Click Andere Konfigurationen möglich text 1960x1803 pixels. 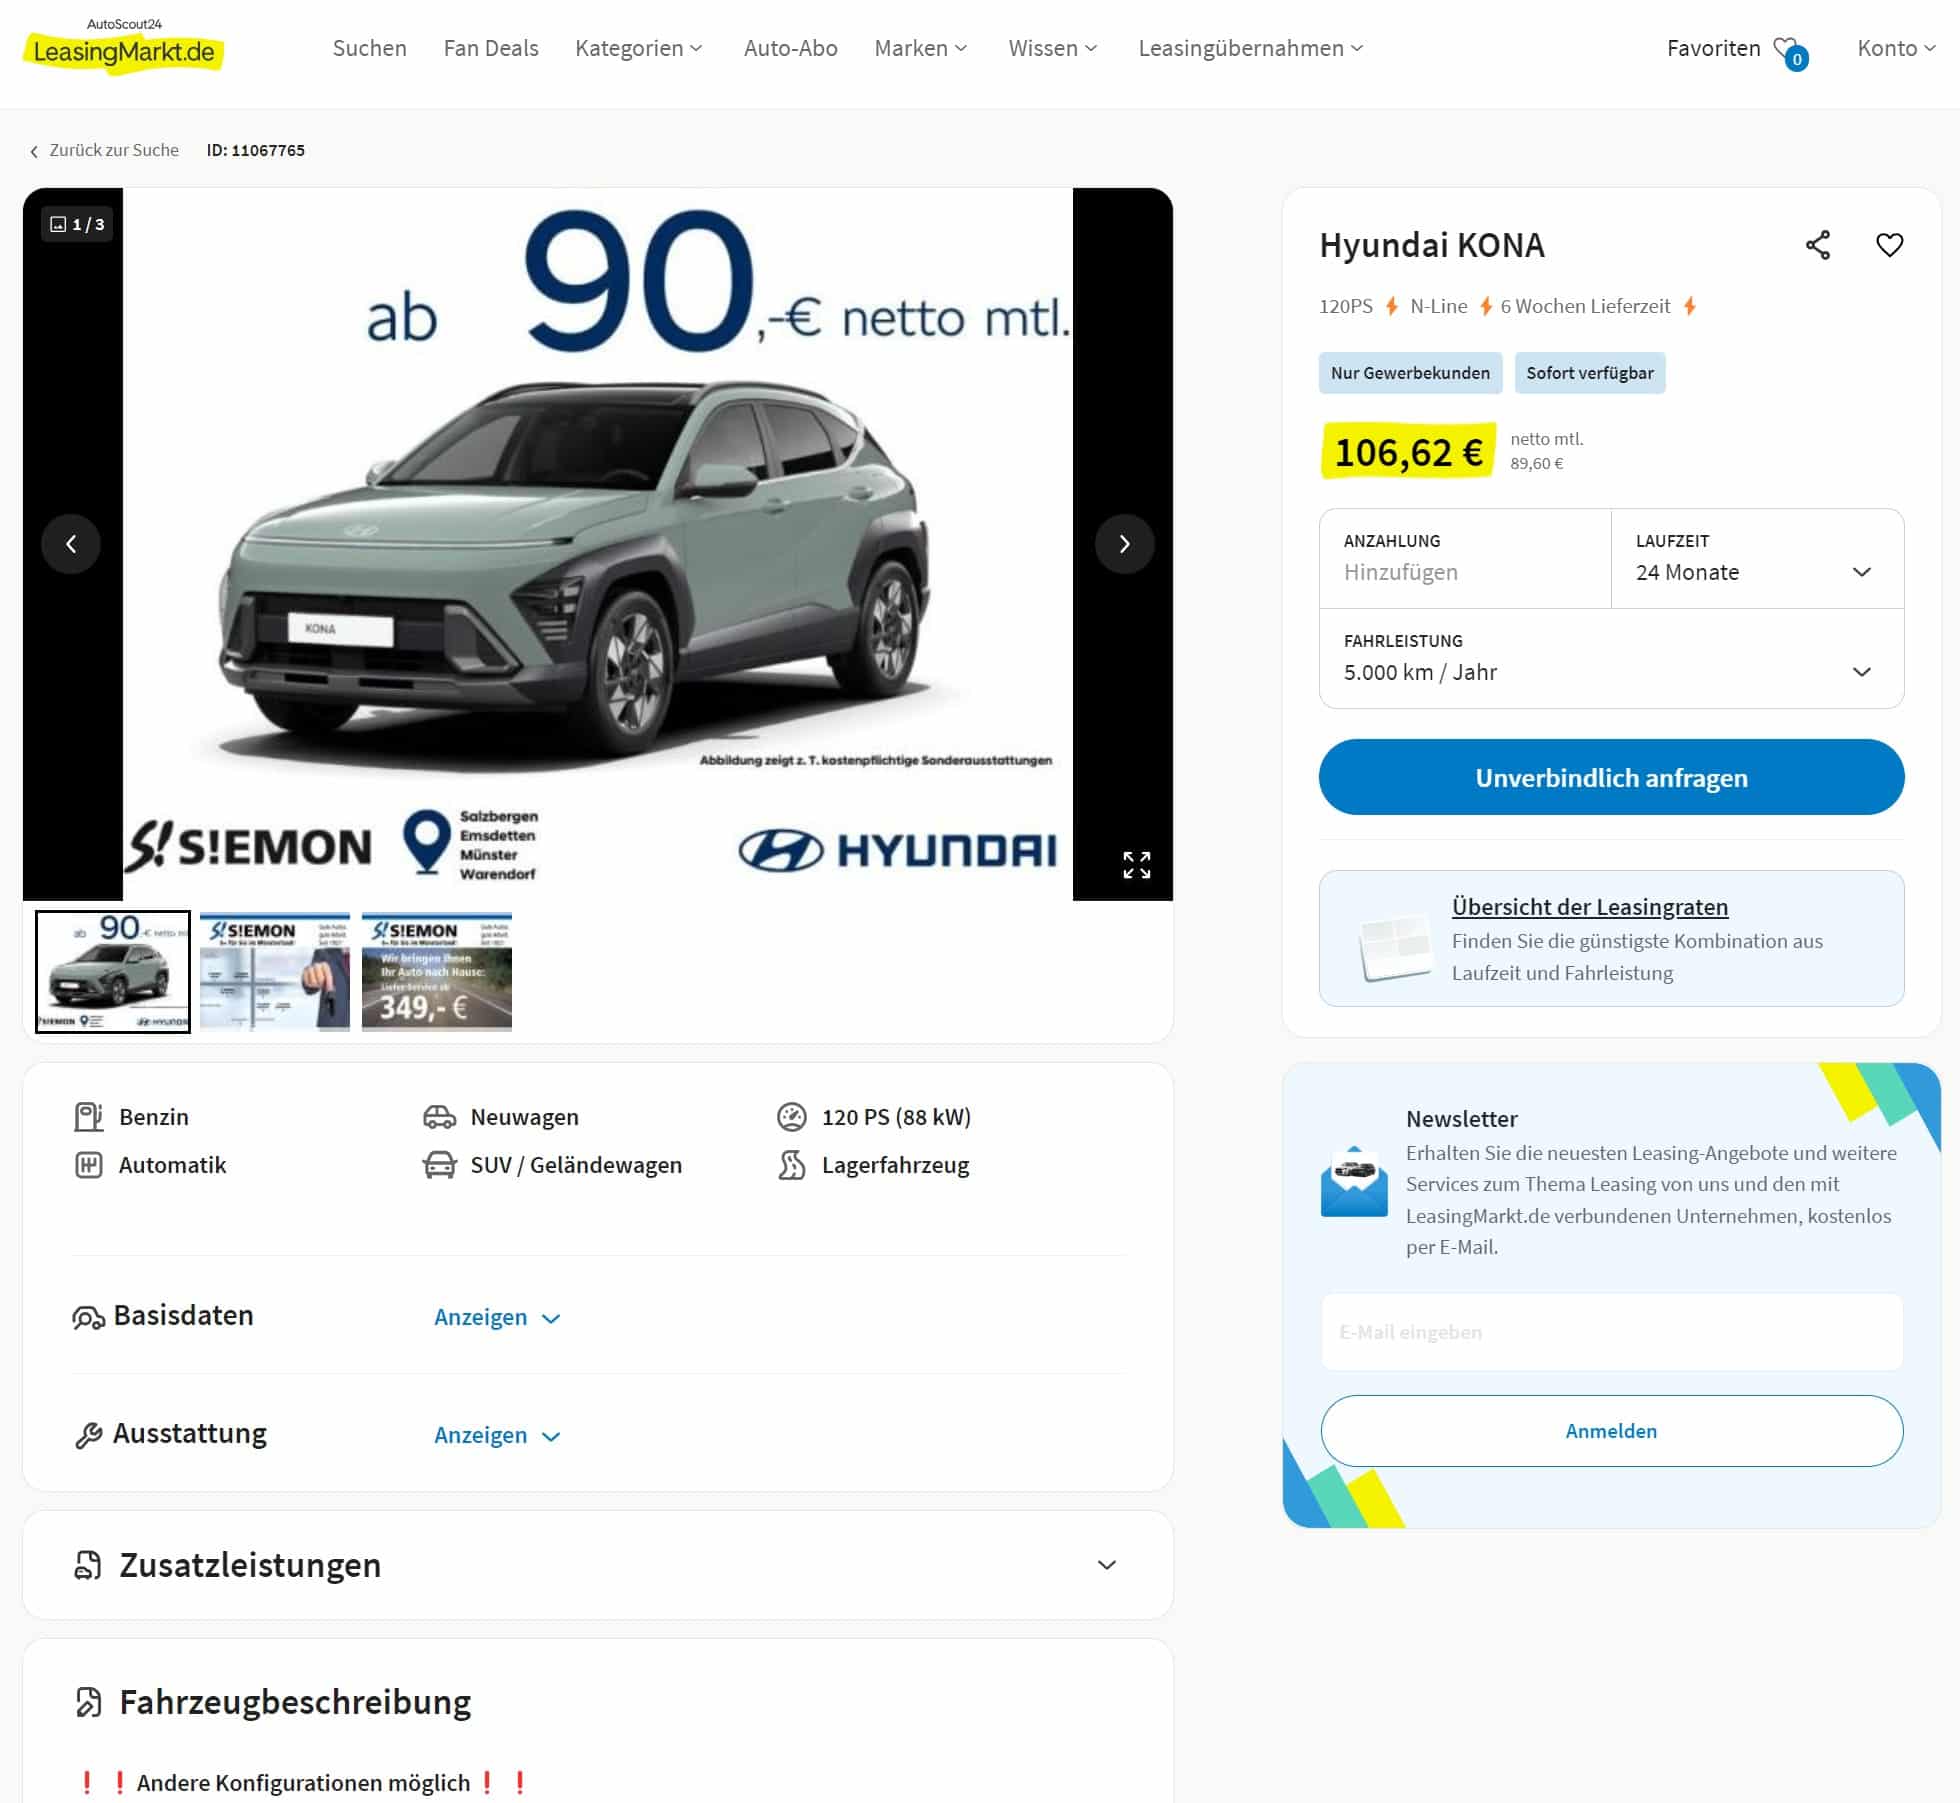point(303,1783)
